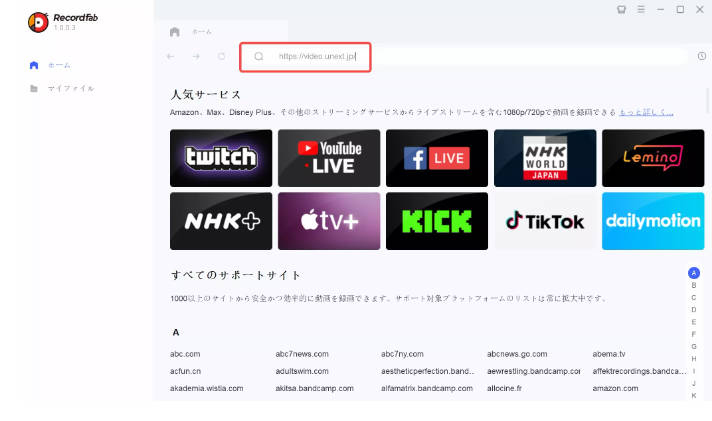Open allocine.fr site link
Image resolution: width=712 pixels, height=421 pixels.
tap(504, 388)
